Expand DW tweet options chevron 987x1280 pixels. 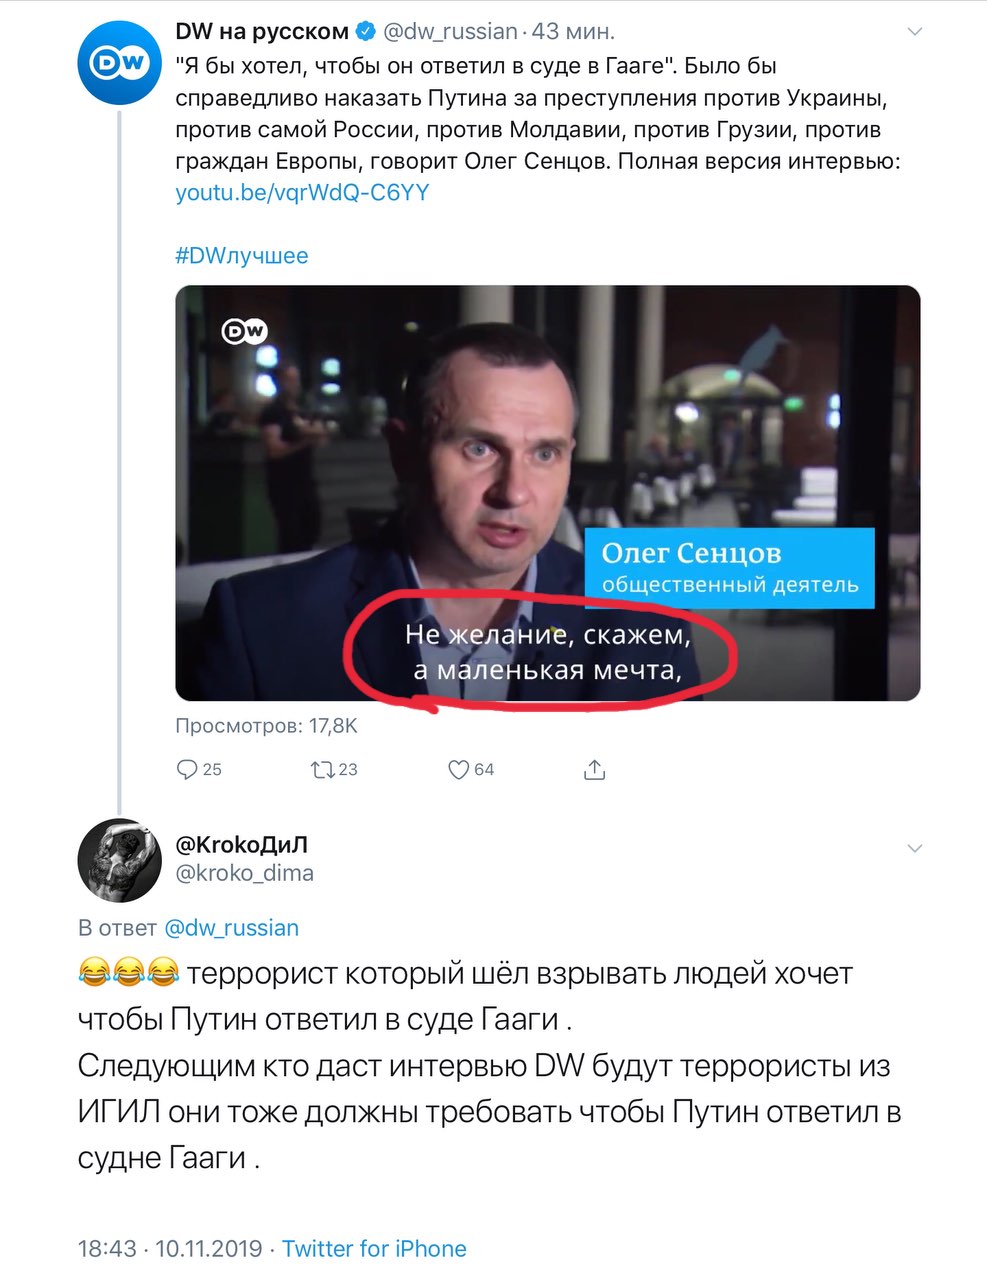(x=914, y=32)
